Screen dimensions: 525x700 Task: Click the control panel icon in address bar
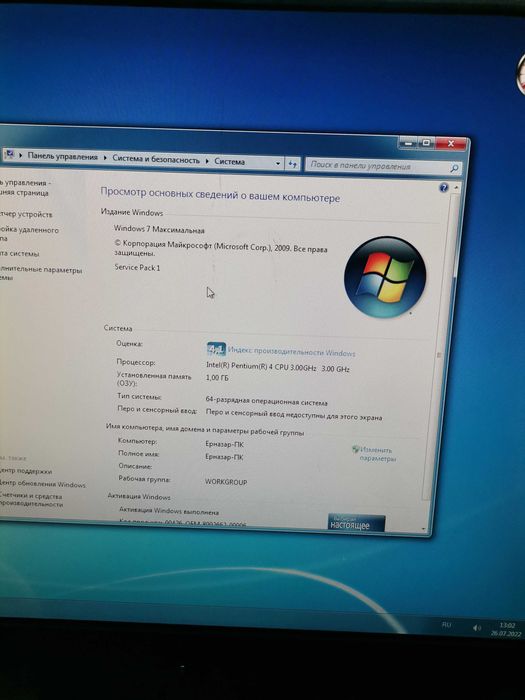pos(9,154)
